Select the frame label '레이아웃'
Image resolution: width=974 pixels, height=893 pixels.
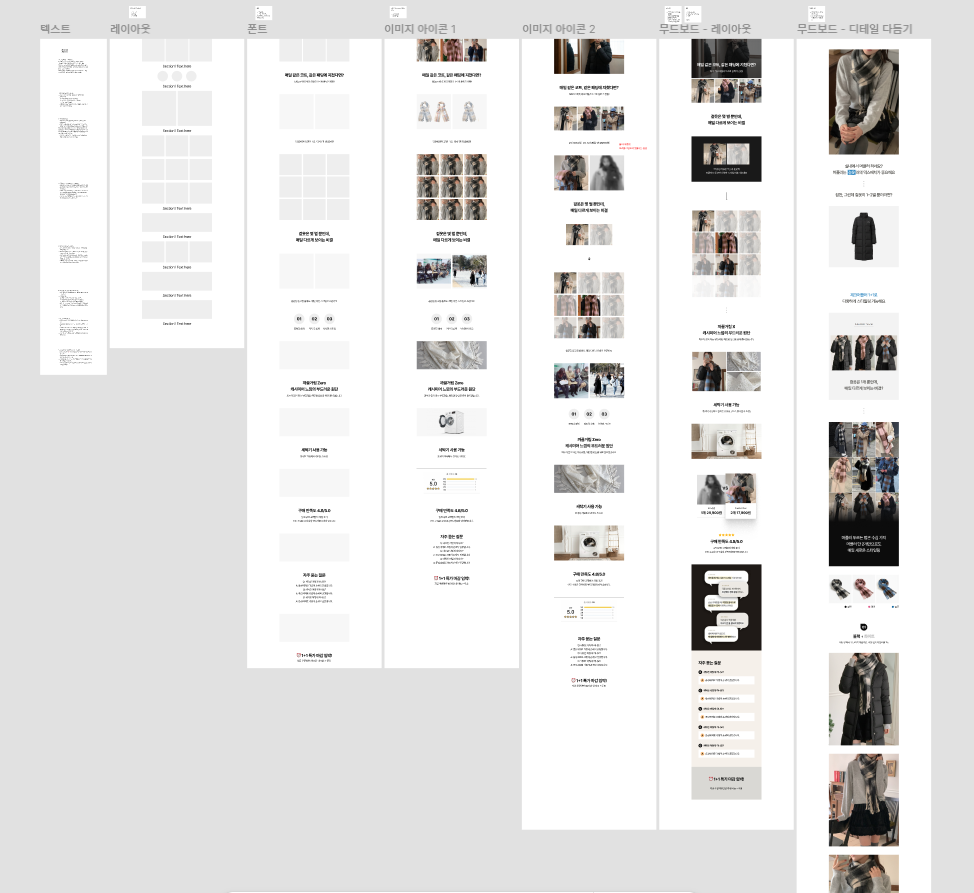[130, 29]
